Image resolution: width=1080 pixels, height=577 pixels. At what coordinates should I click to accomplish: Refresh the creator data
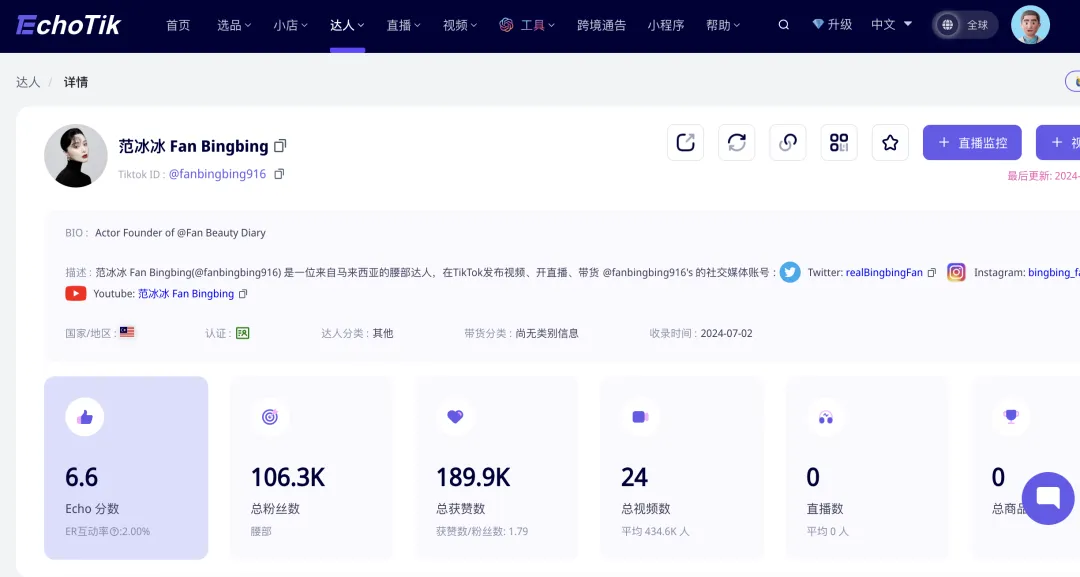(736, 143)
